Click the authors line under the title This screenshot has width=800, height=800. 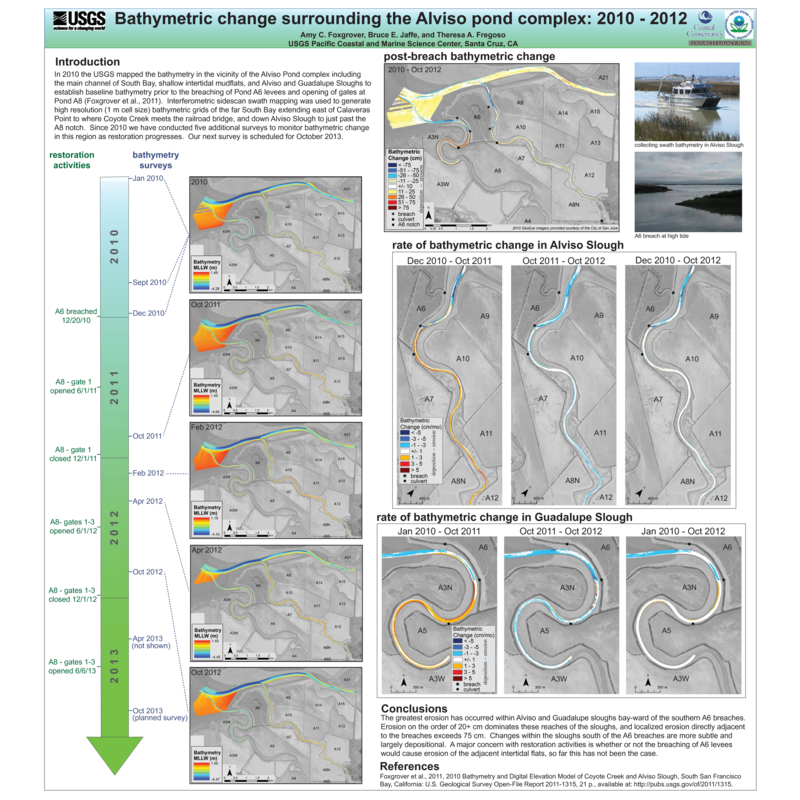(403, 35)
